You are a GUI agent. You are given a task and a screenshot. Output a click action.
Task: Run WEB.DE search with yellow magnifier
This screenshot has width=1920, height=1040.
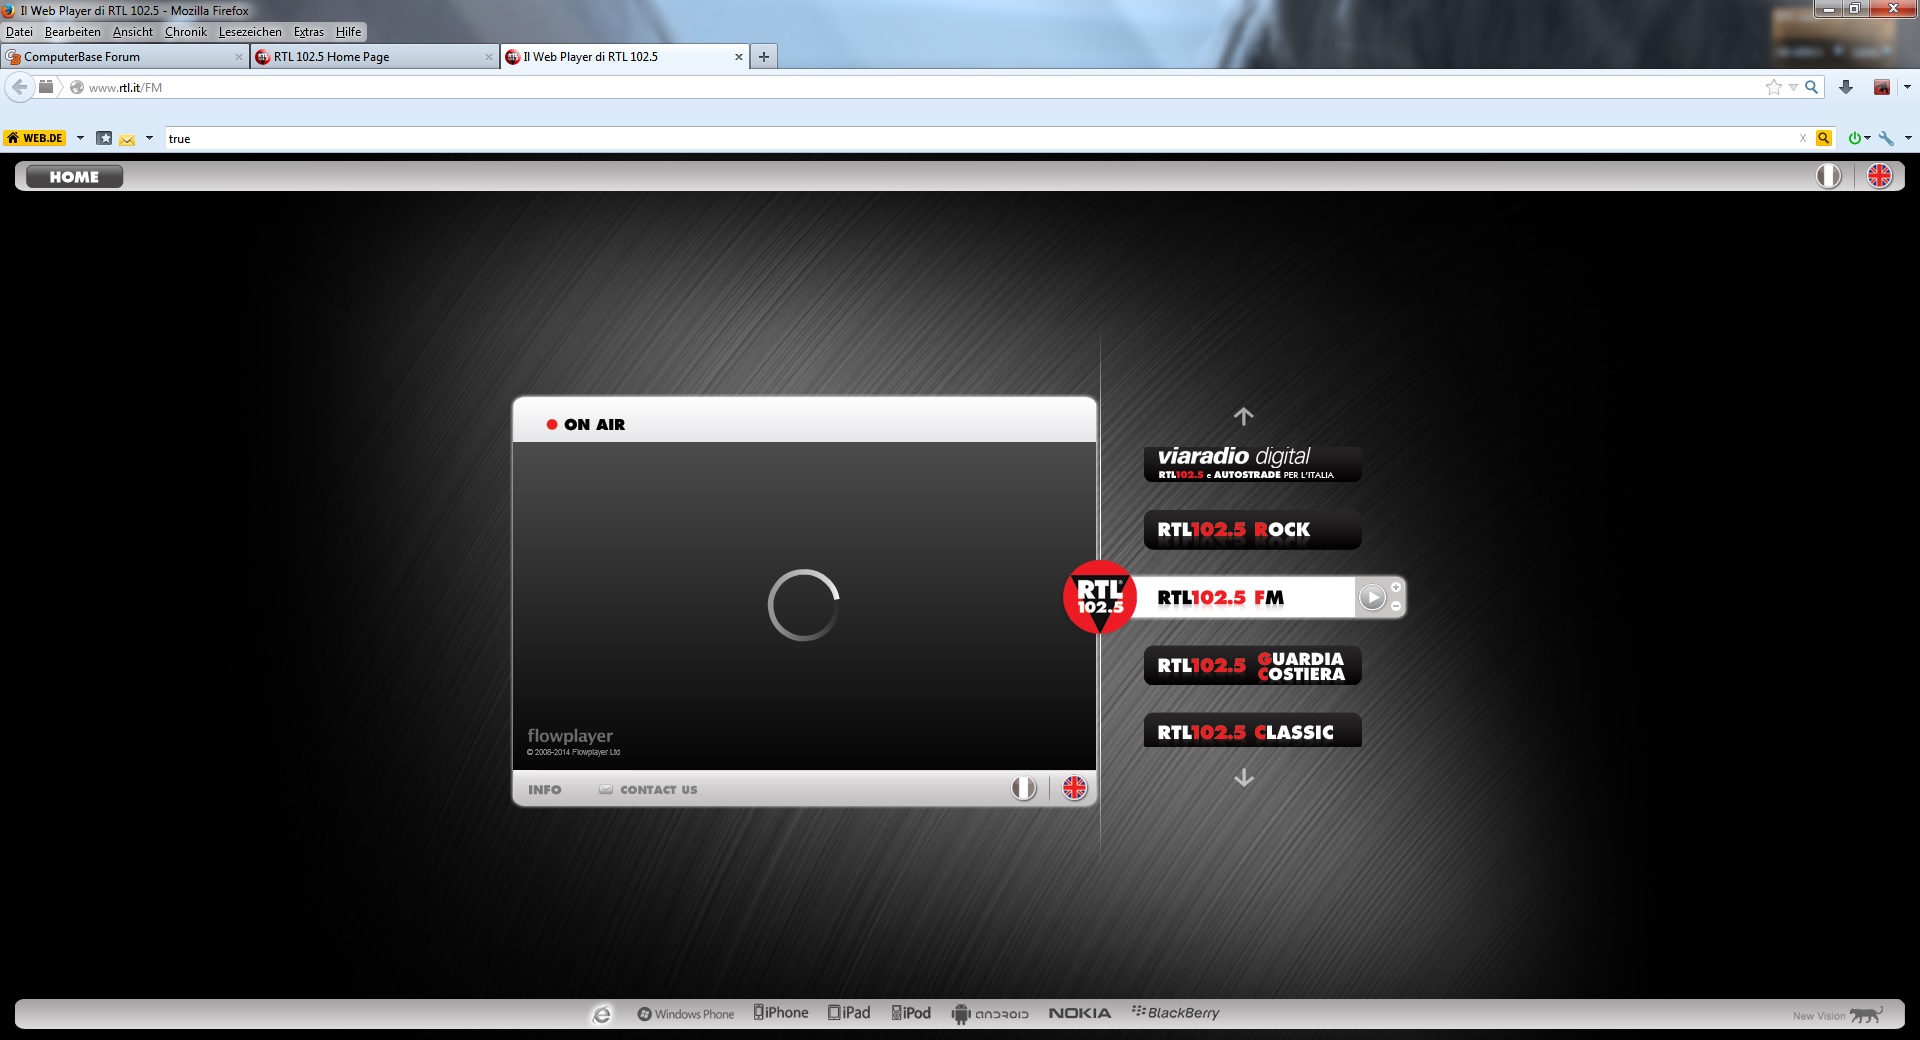[x=1824, y=138]
